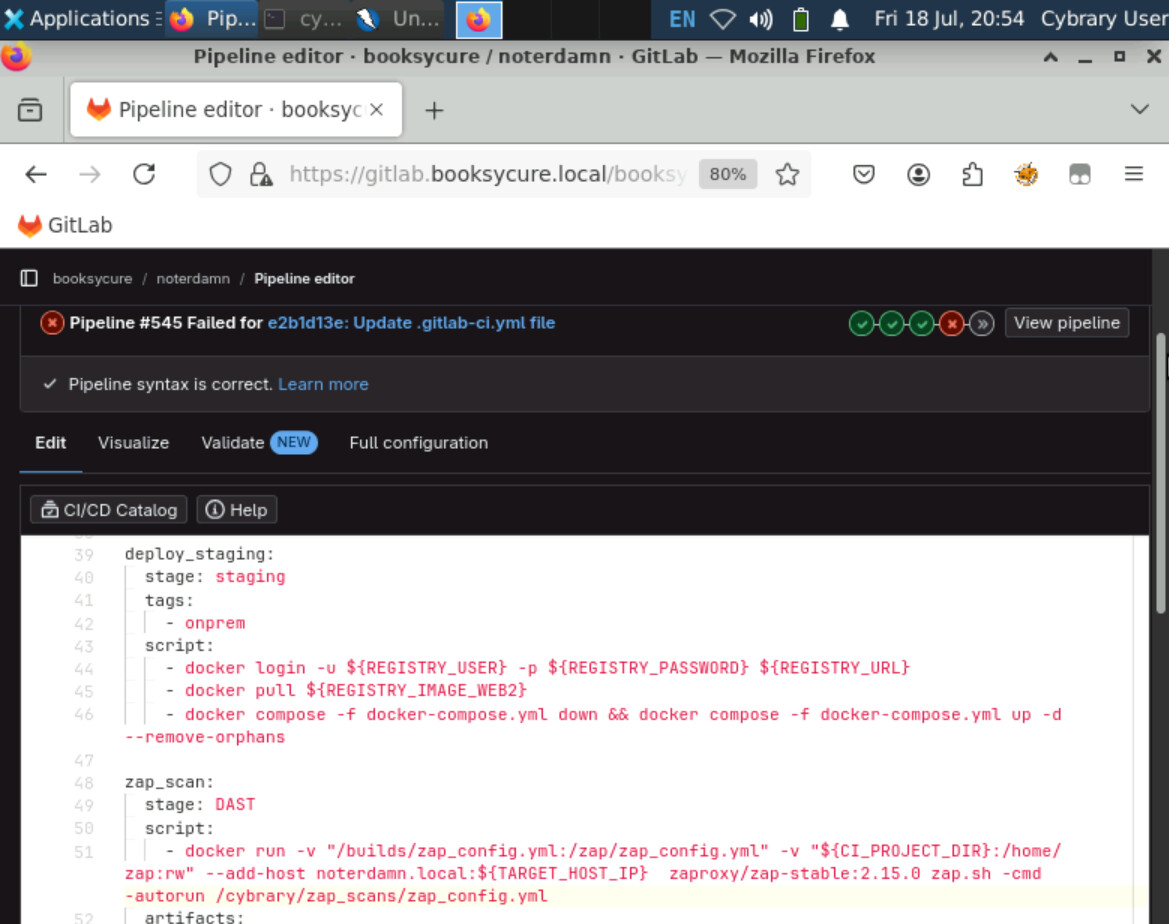The image size is (1169, 924).
Task: Bookmark this page with star icon
Action: click(x=787, y=175)
